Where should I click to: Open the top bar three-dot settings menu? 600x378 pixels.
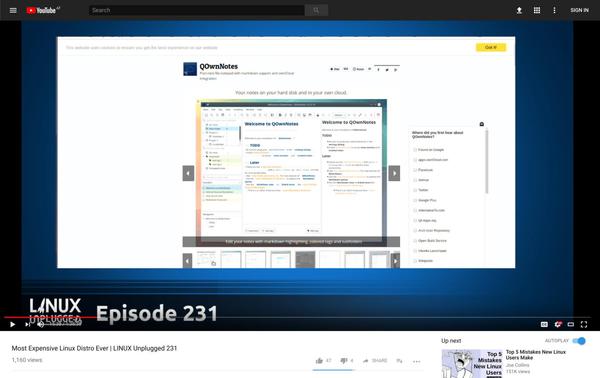[554, 10]
